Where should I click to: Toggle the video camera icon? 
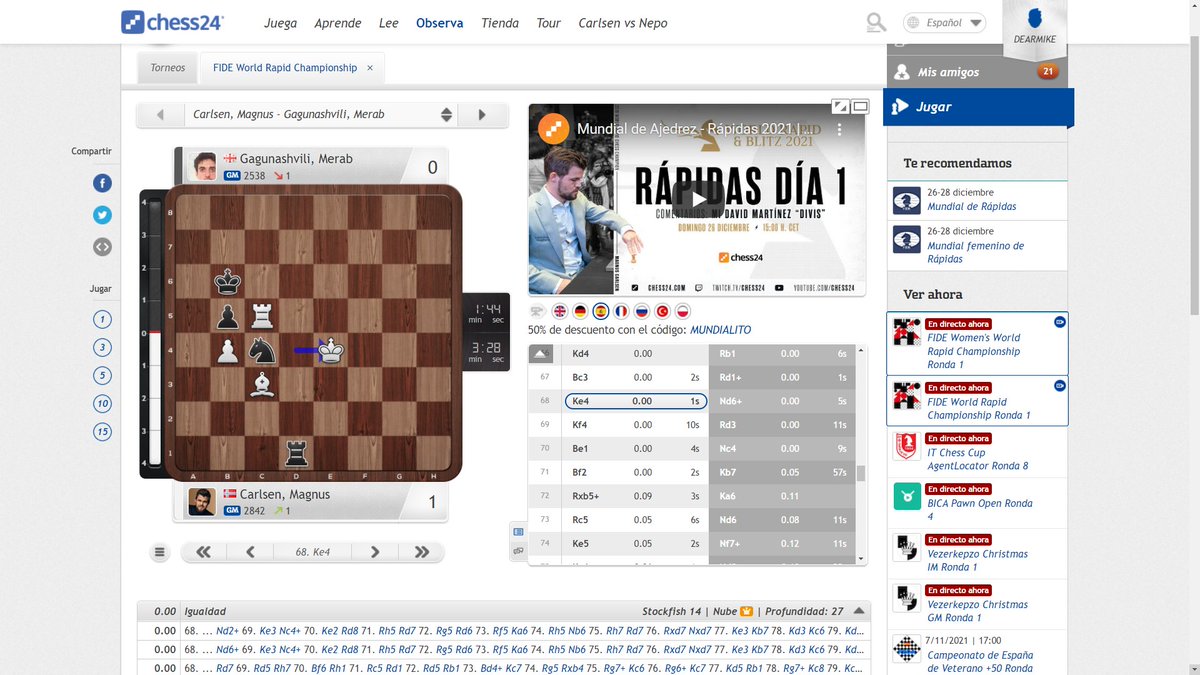(537, 311)
